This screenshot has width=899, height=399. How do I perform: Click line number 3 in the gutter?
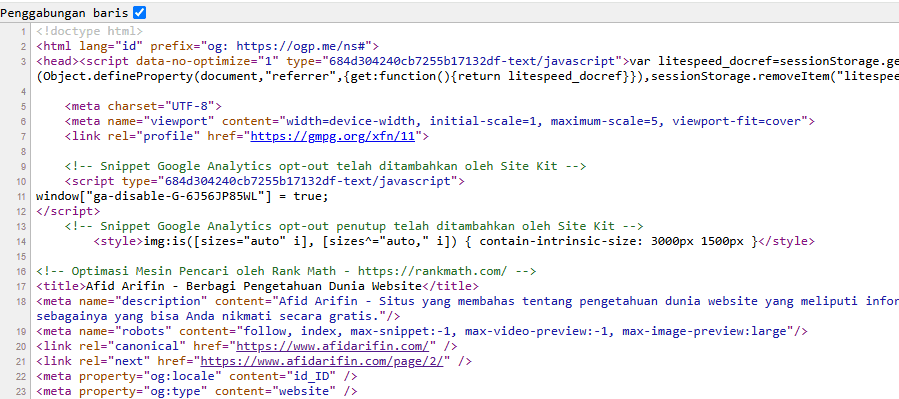point(23,61)
